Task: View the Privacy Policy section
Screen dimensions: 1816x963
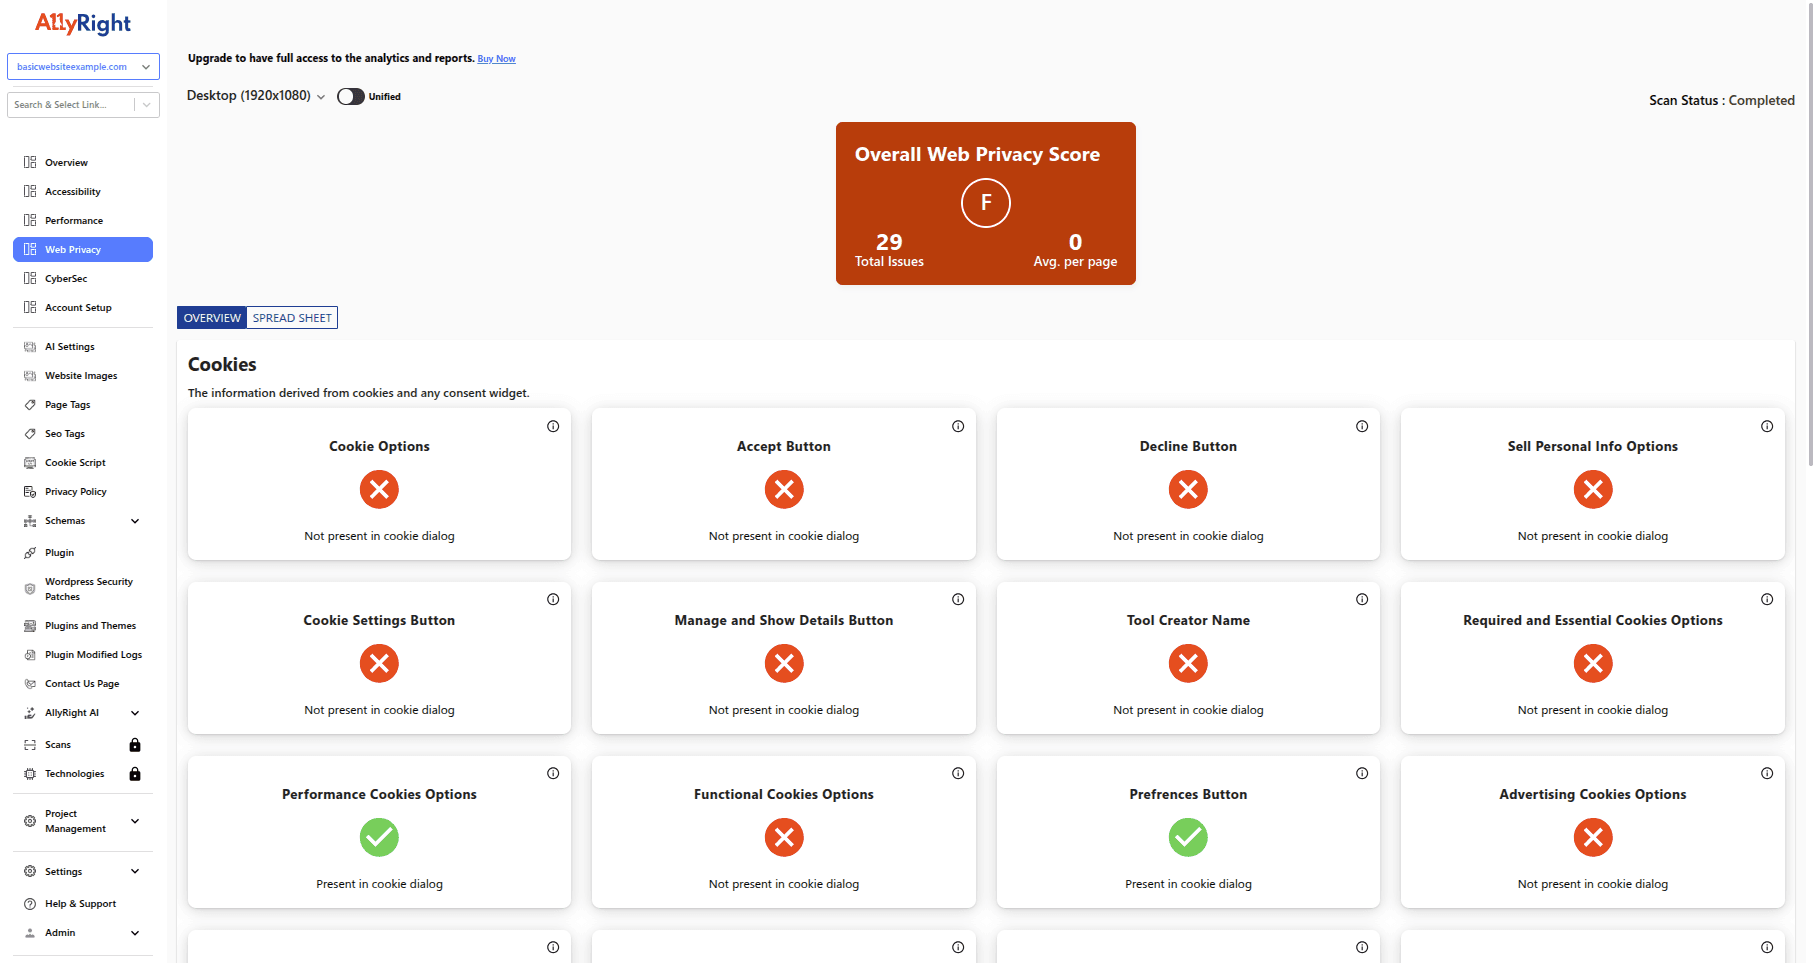Action: [77, 491]
